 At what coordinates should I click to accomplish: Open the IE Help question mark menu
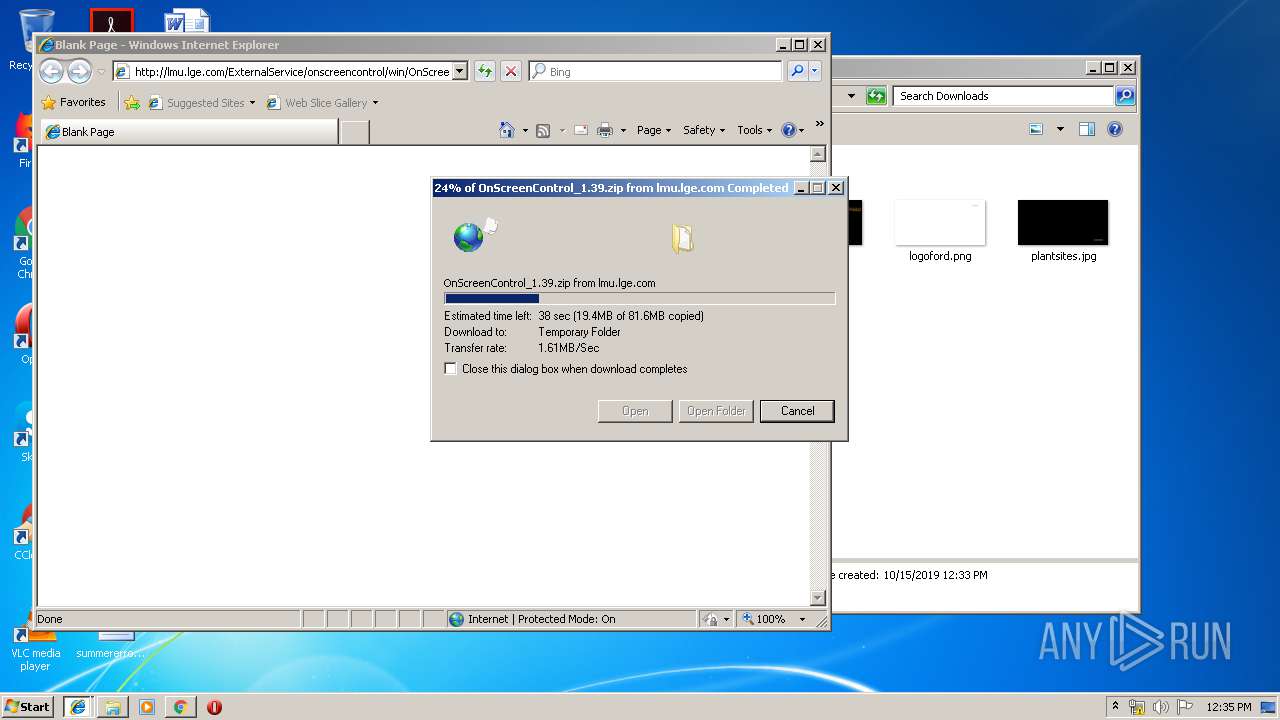pos(792,130)
